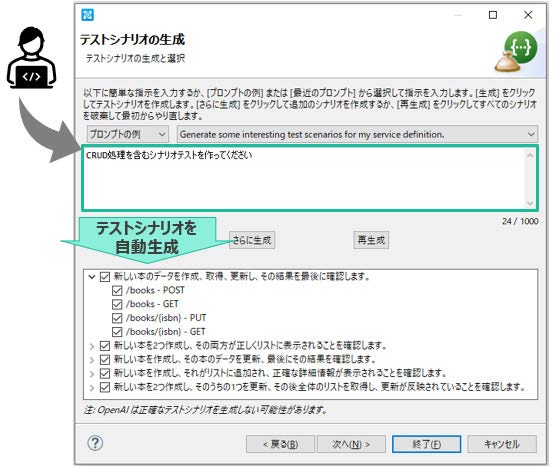This screenshot has width=556, height=468.
Task: Uncheck the /books - GET checkbox
Action: click(x=117, y=304)
